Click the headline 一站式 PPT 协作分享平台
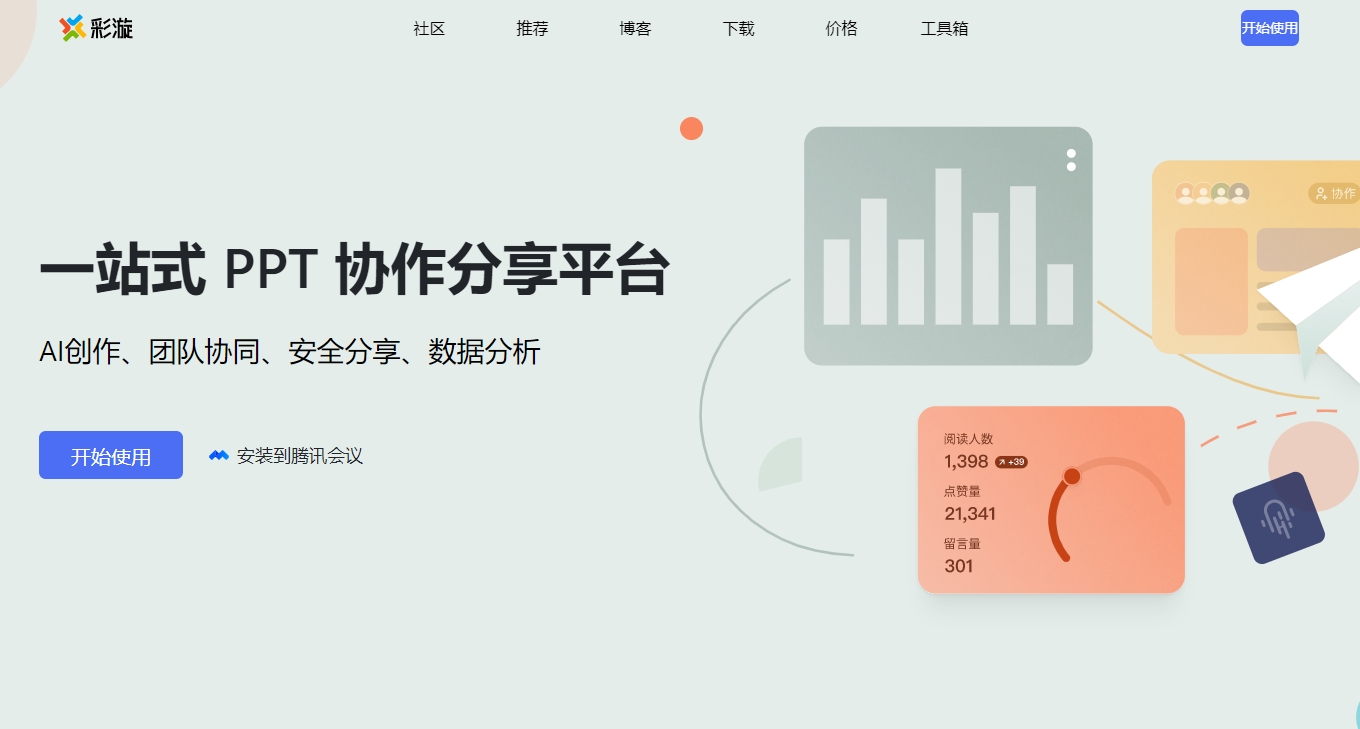 tap(354, 270)
